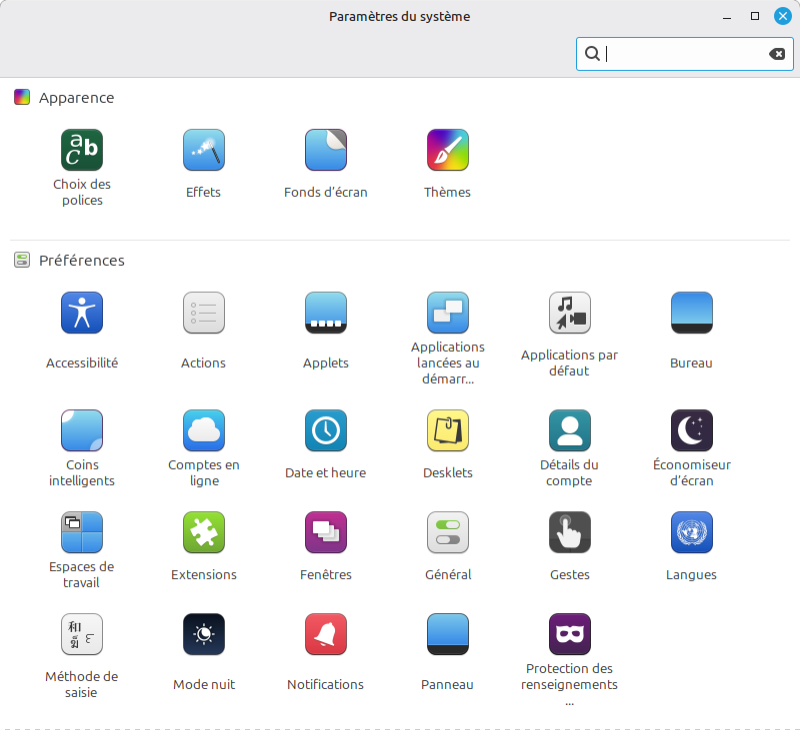Viewport: 800px width, 731px height.
Task: Open the Gestes settings
Action: coord(569,532)
